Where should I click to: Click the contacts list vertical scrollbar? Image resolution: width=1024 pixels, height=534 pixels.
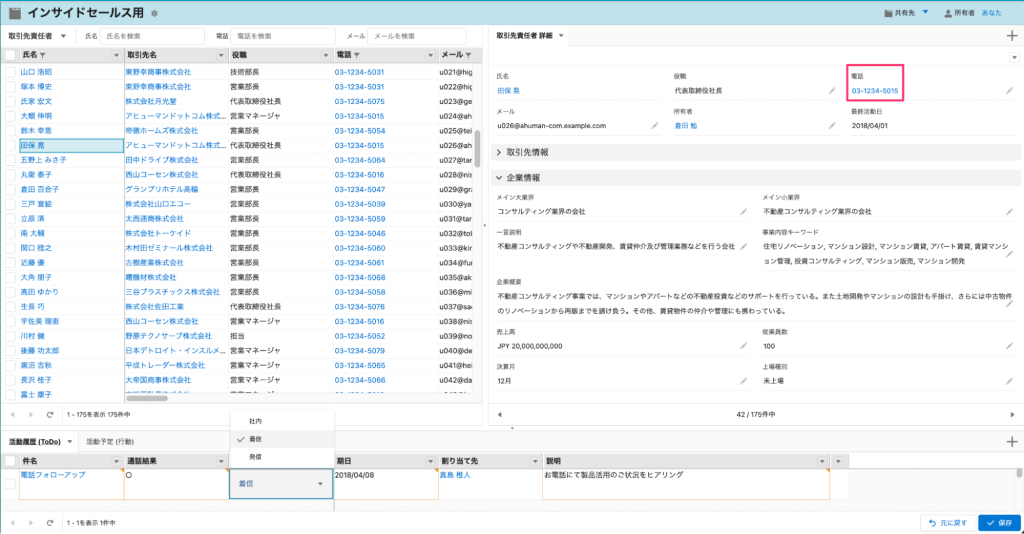[477, 148]
